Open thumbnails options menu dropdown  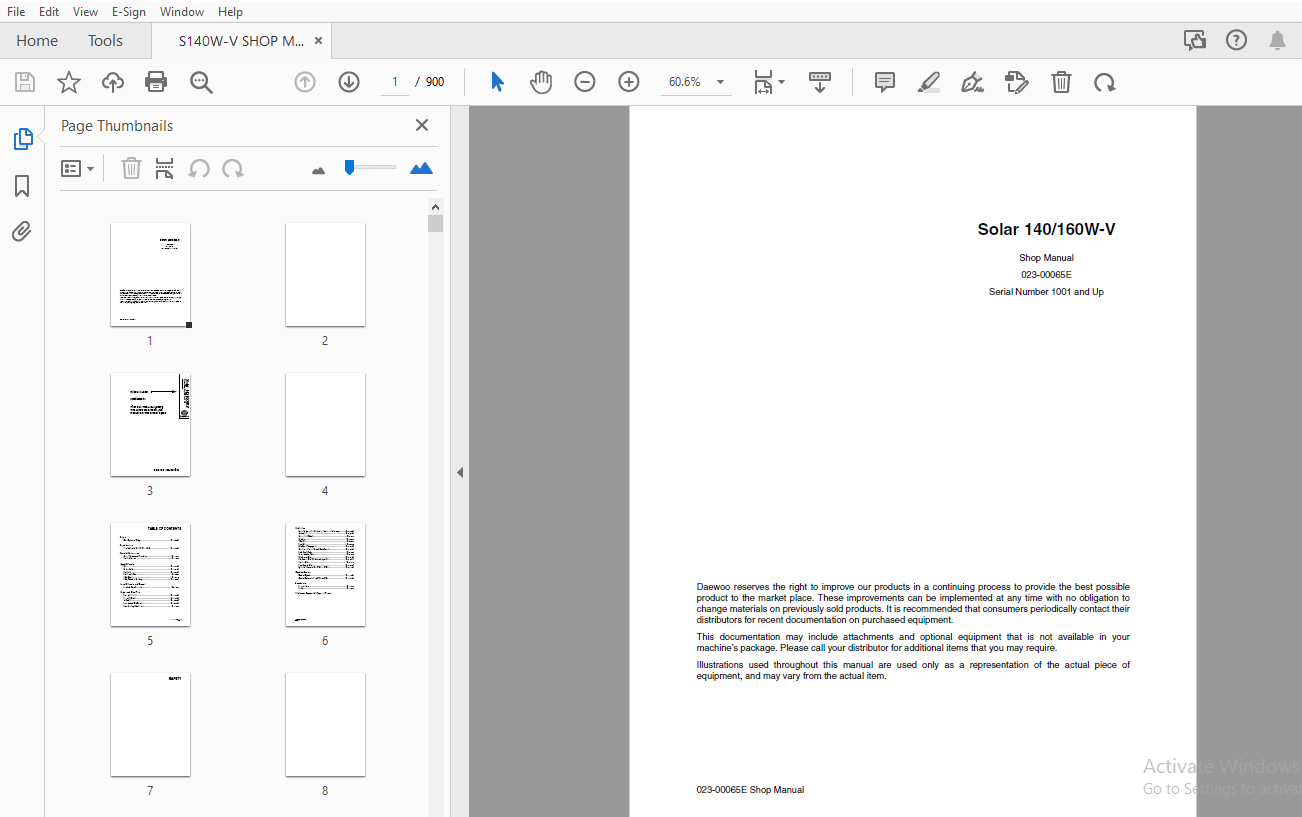[78, 168]
